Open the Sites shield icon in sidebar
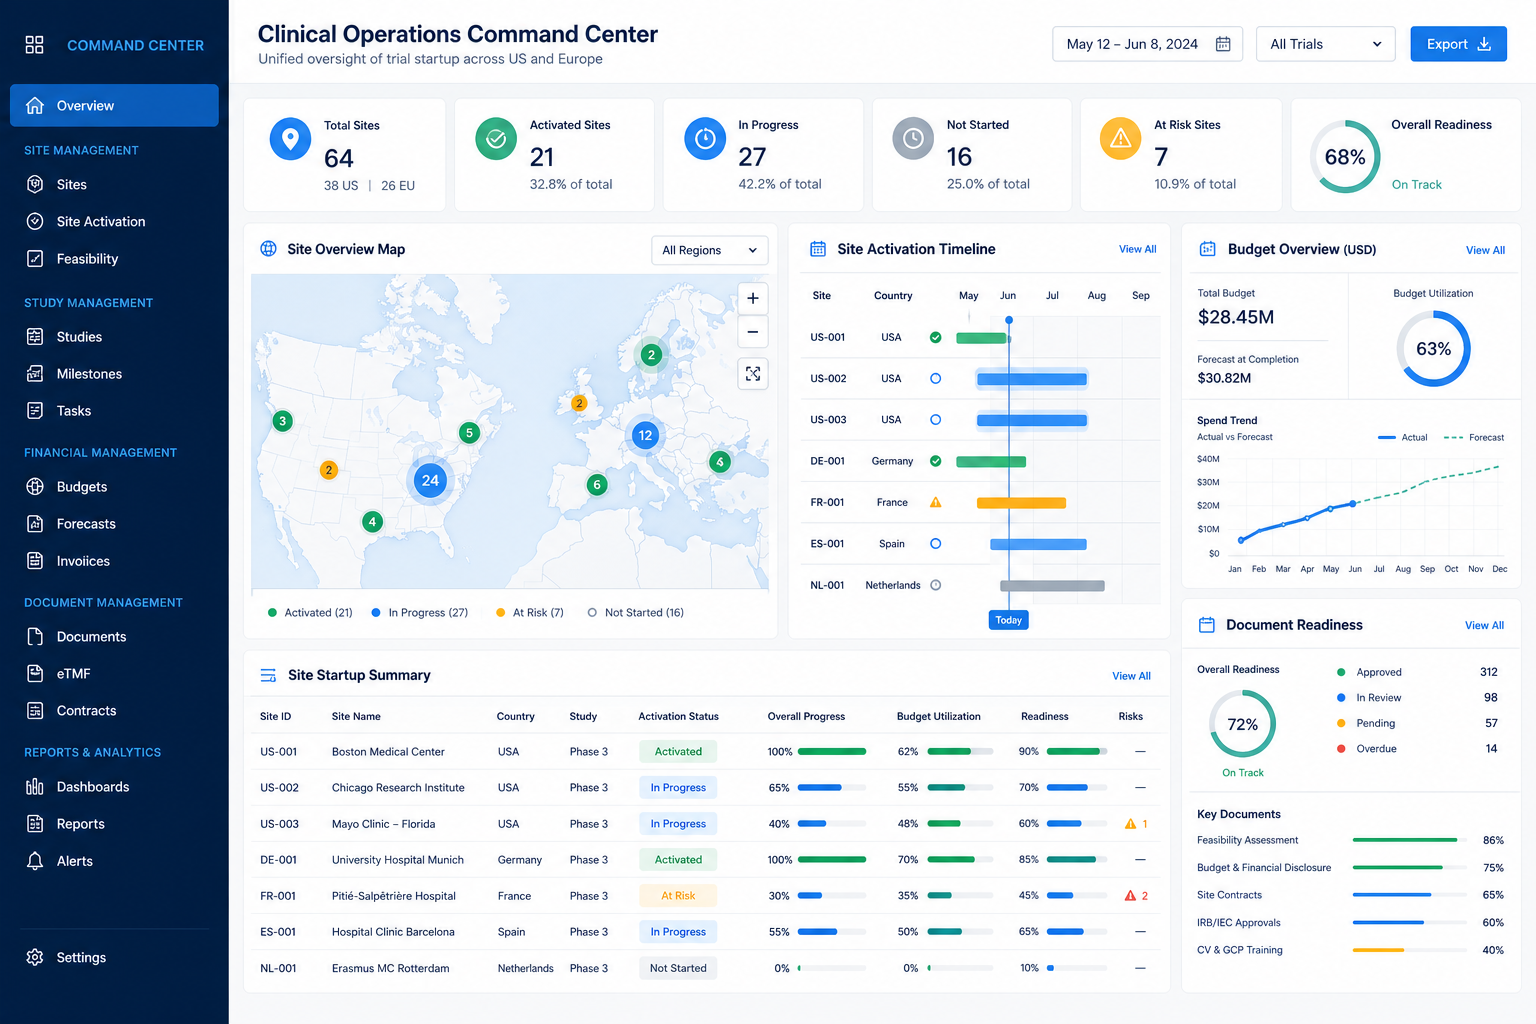Screen dimensions: 1536x1024 pos(35,184)
